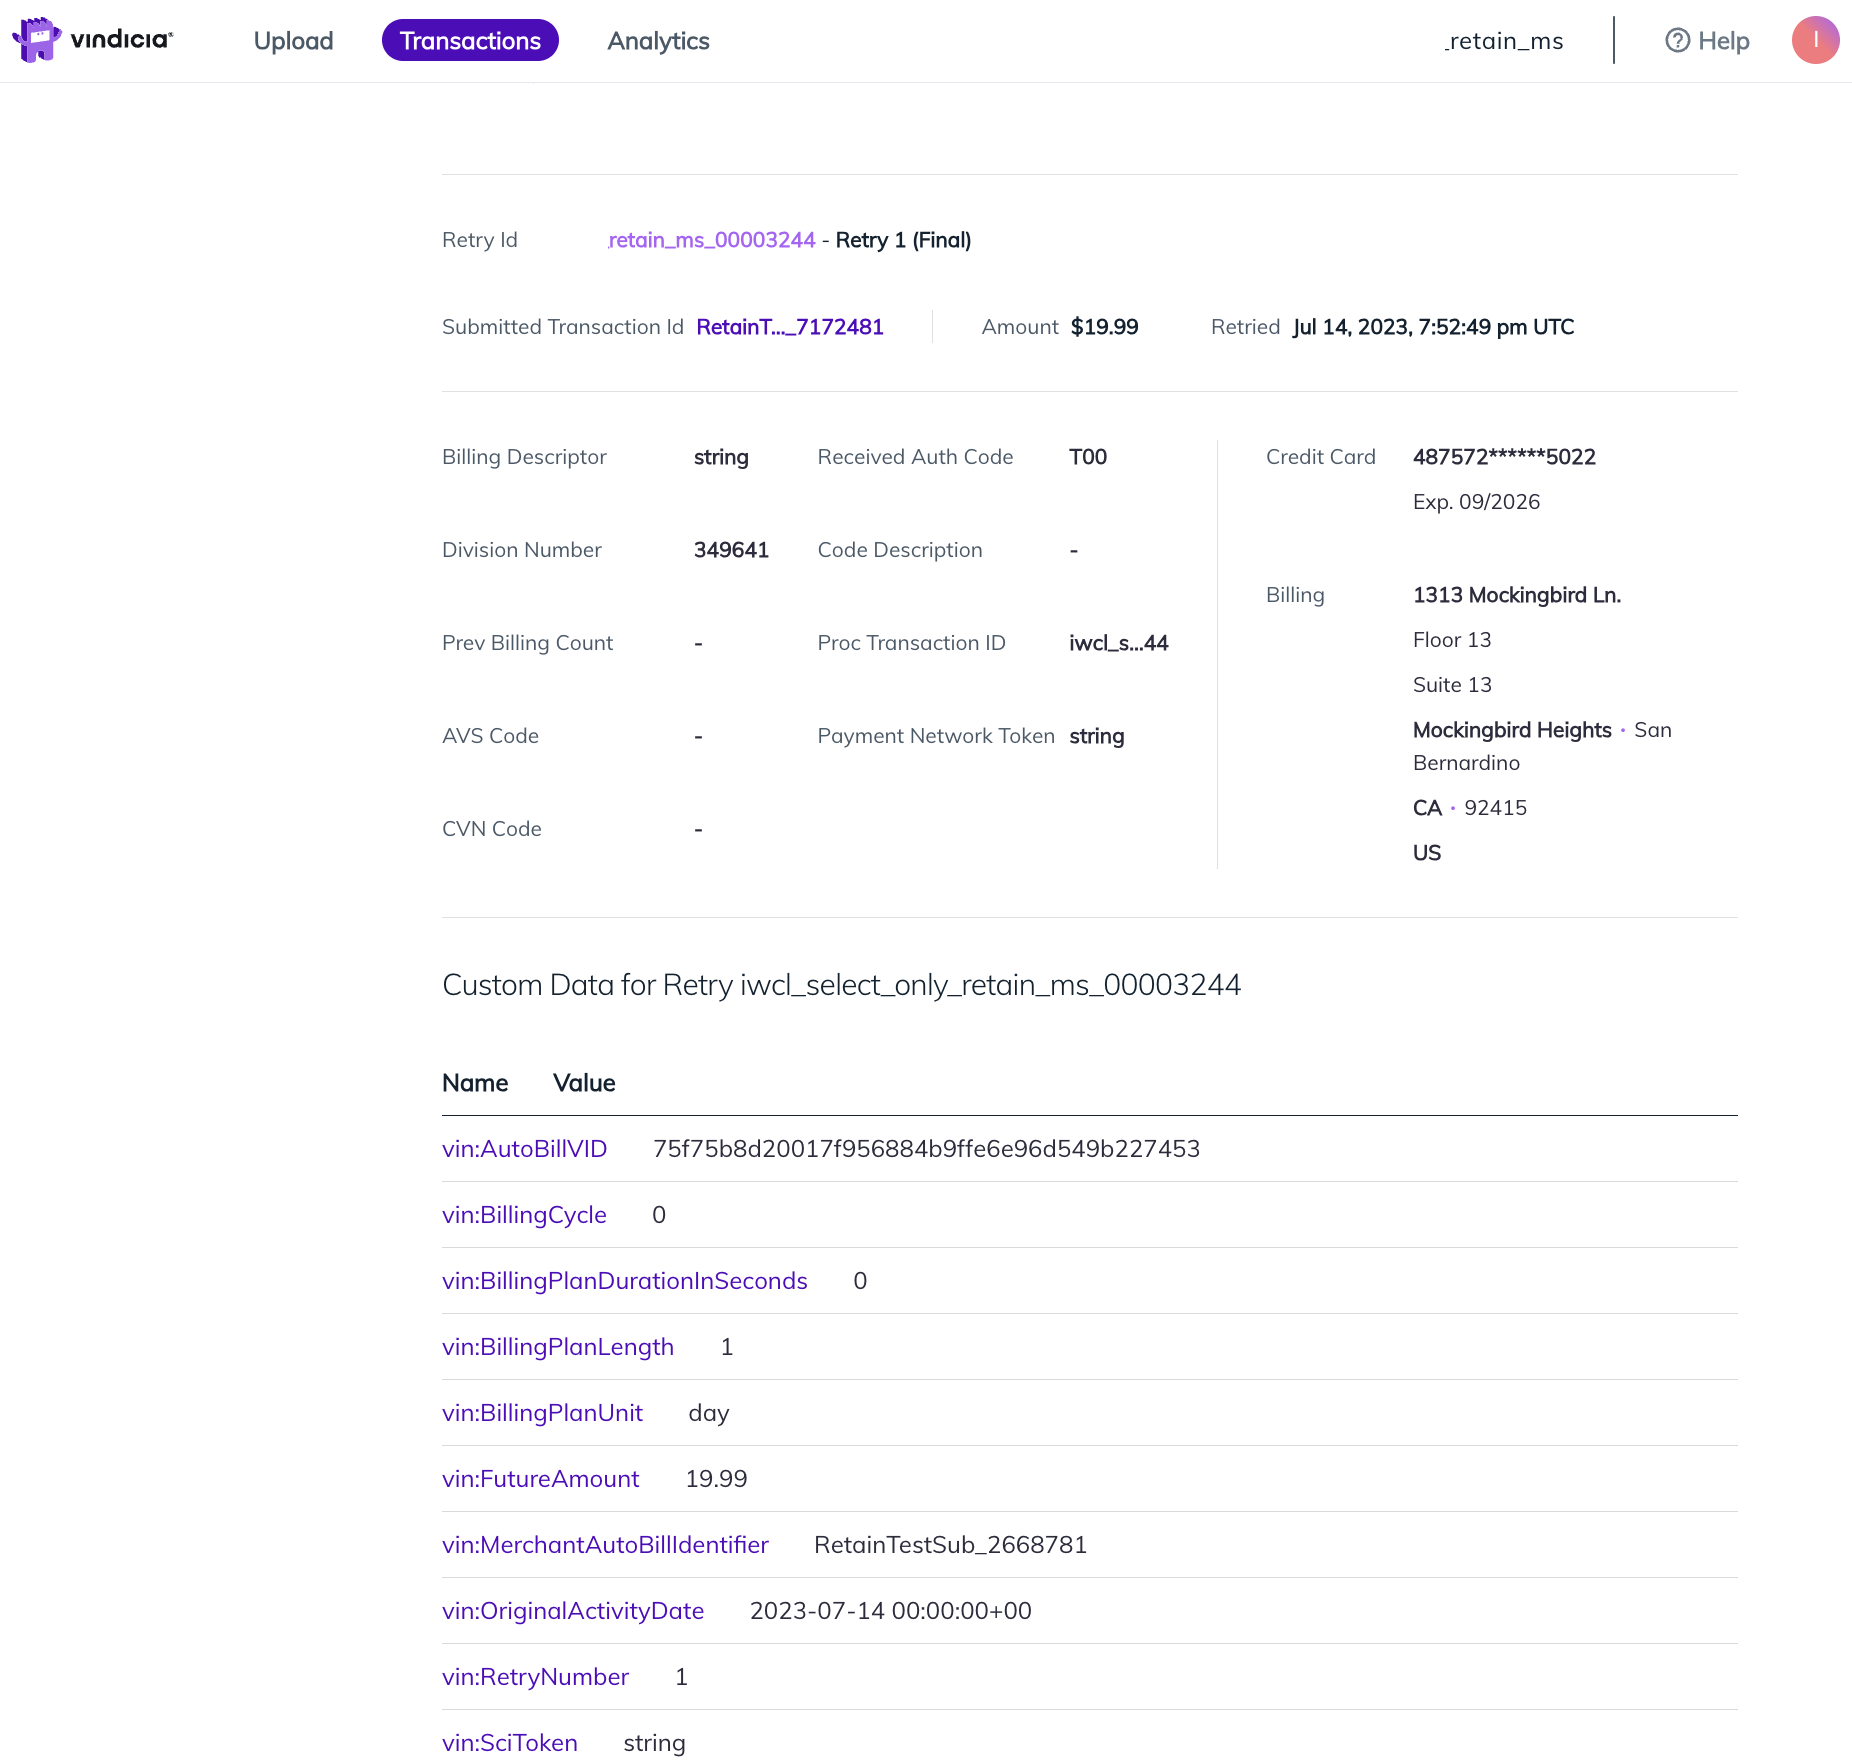Click the RetainTestSub_2668781 value
This screenshot has height=1764, width=1852.
(x=950, y=1545)
